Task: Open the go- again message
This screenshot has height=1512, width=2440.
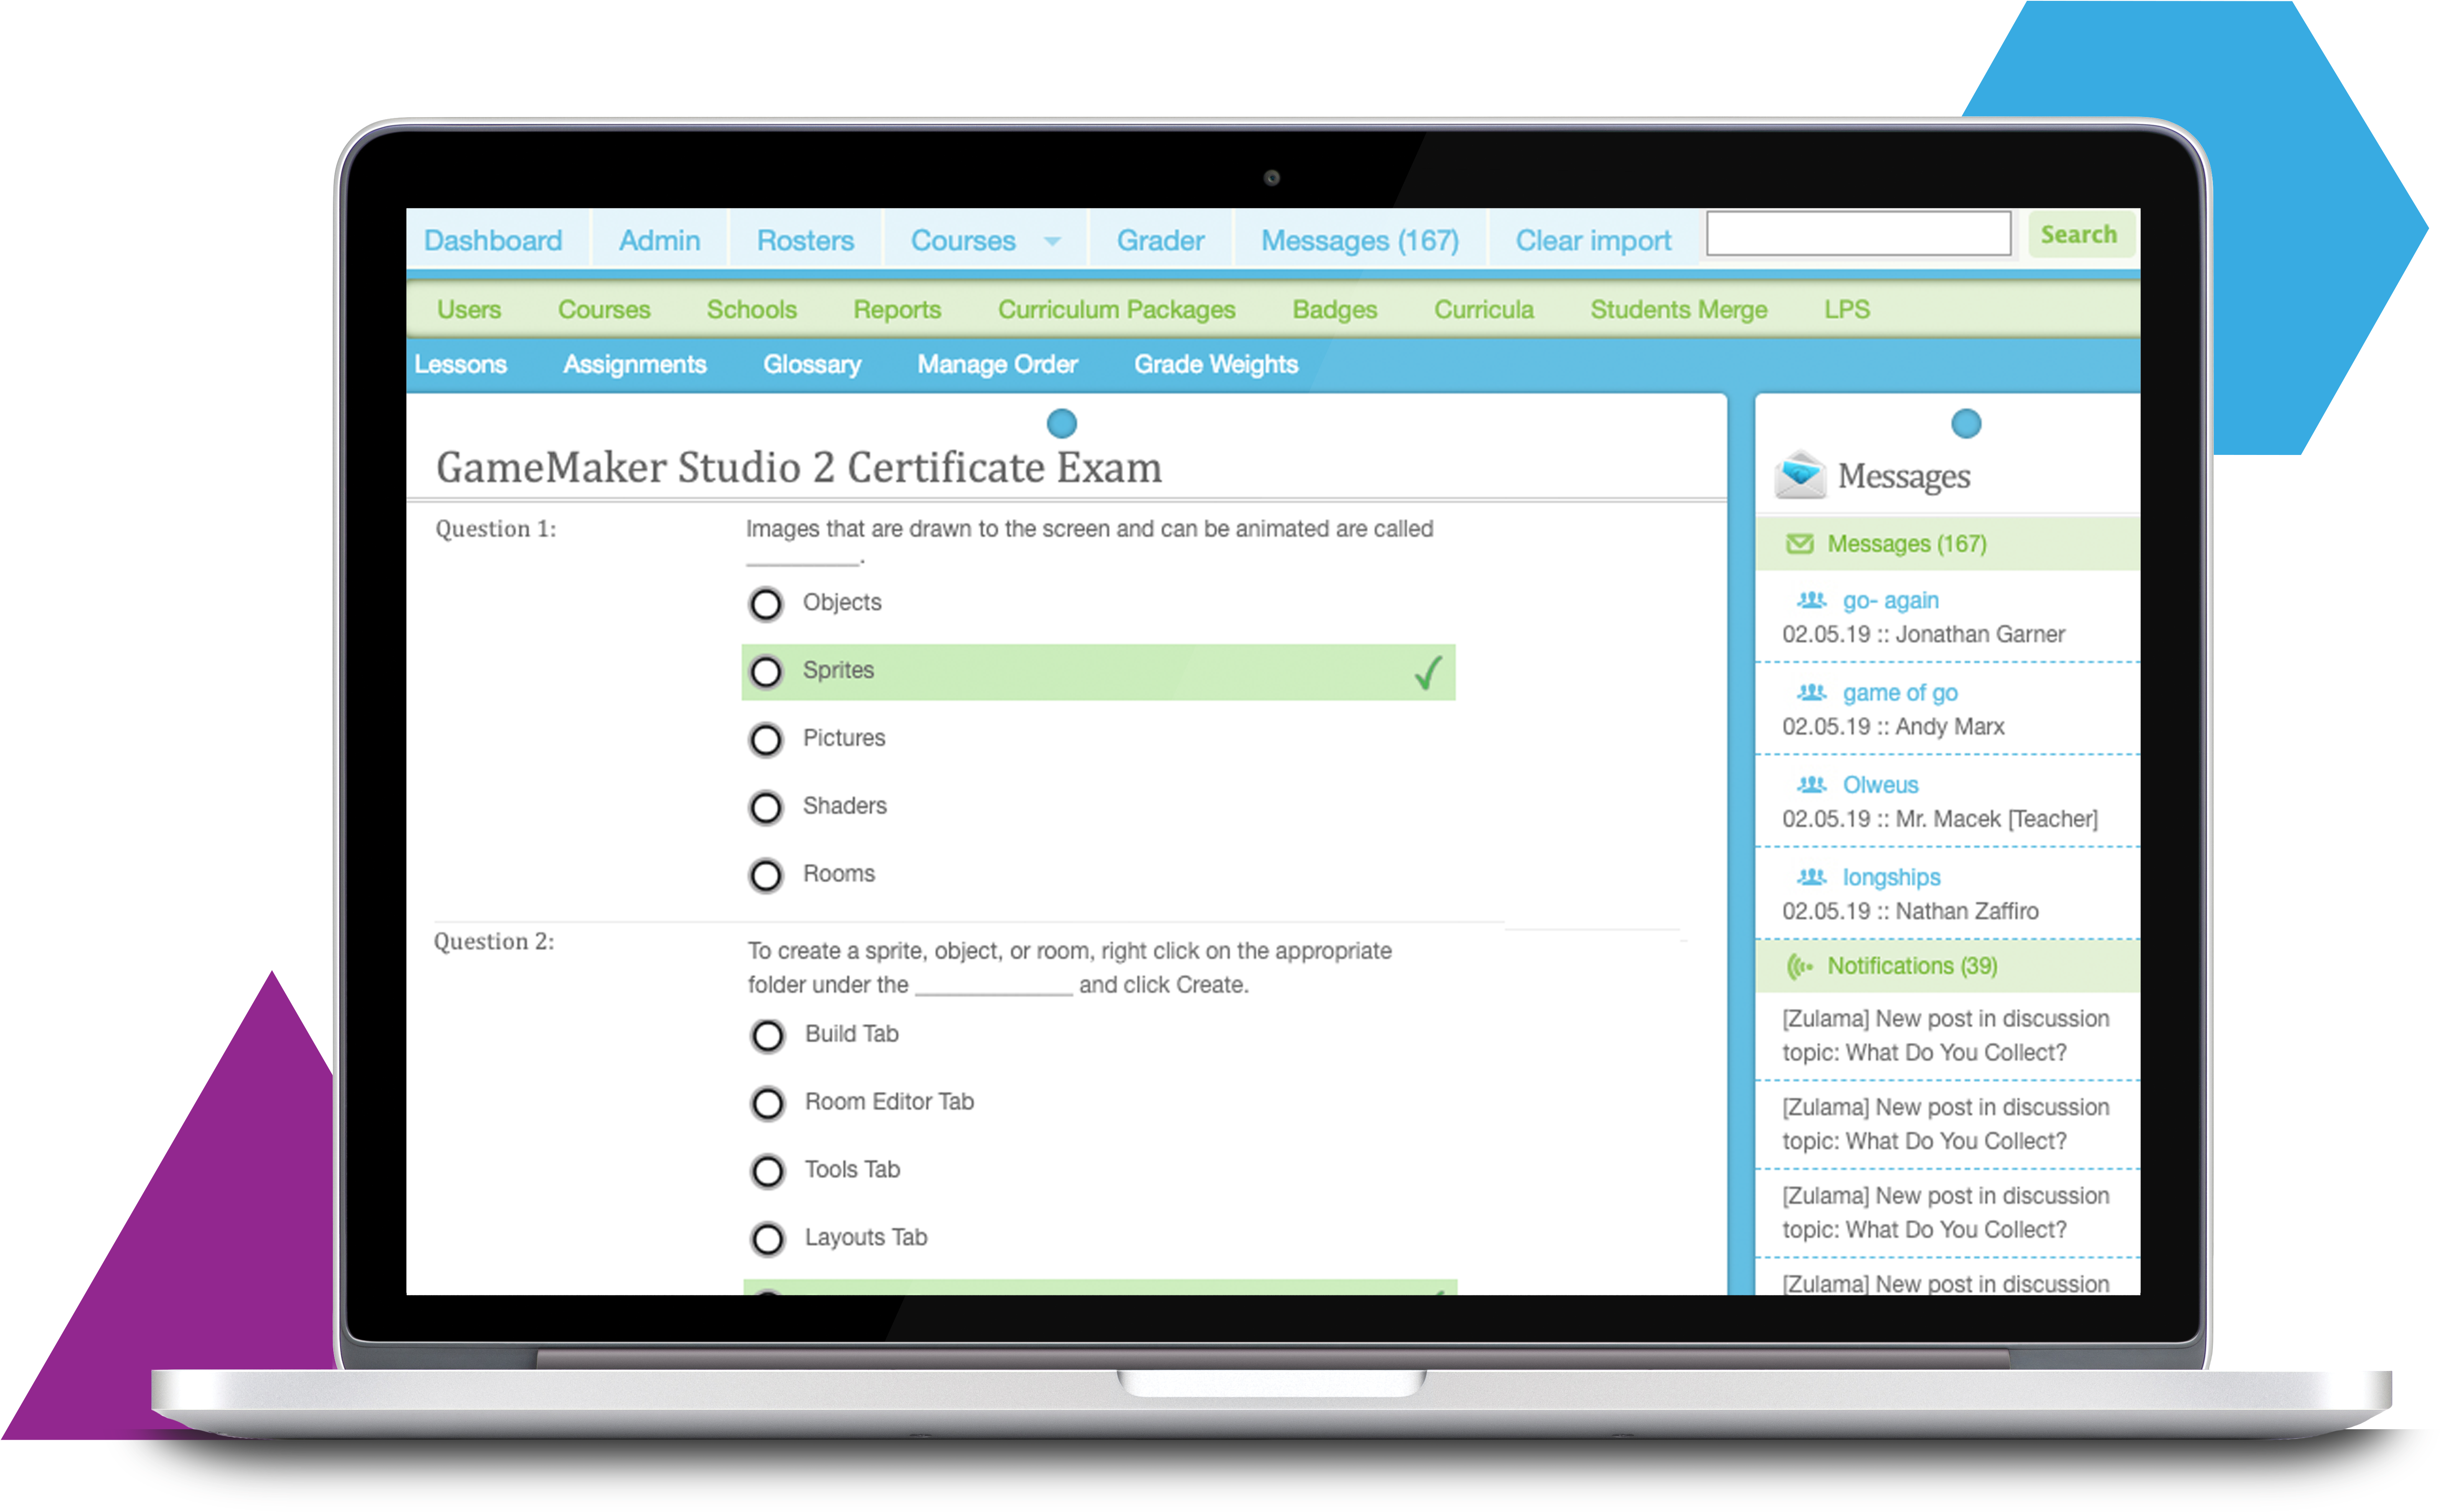Action: point(1891,600)
